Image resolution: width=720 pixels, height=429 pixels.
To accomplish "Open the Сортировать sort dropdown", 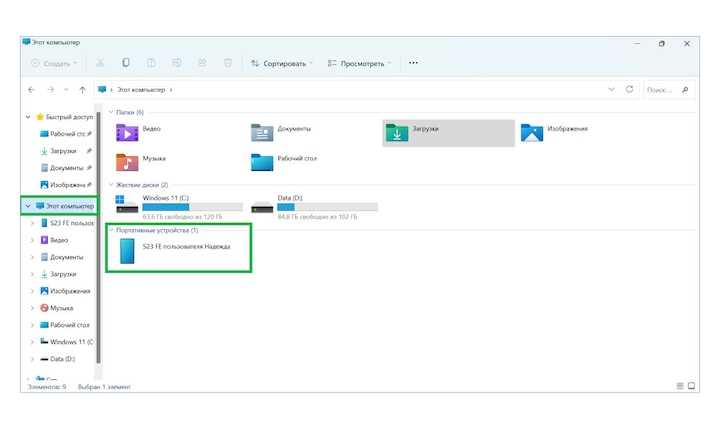I will 281,63.
